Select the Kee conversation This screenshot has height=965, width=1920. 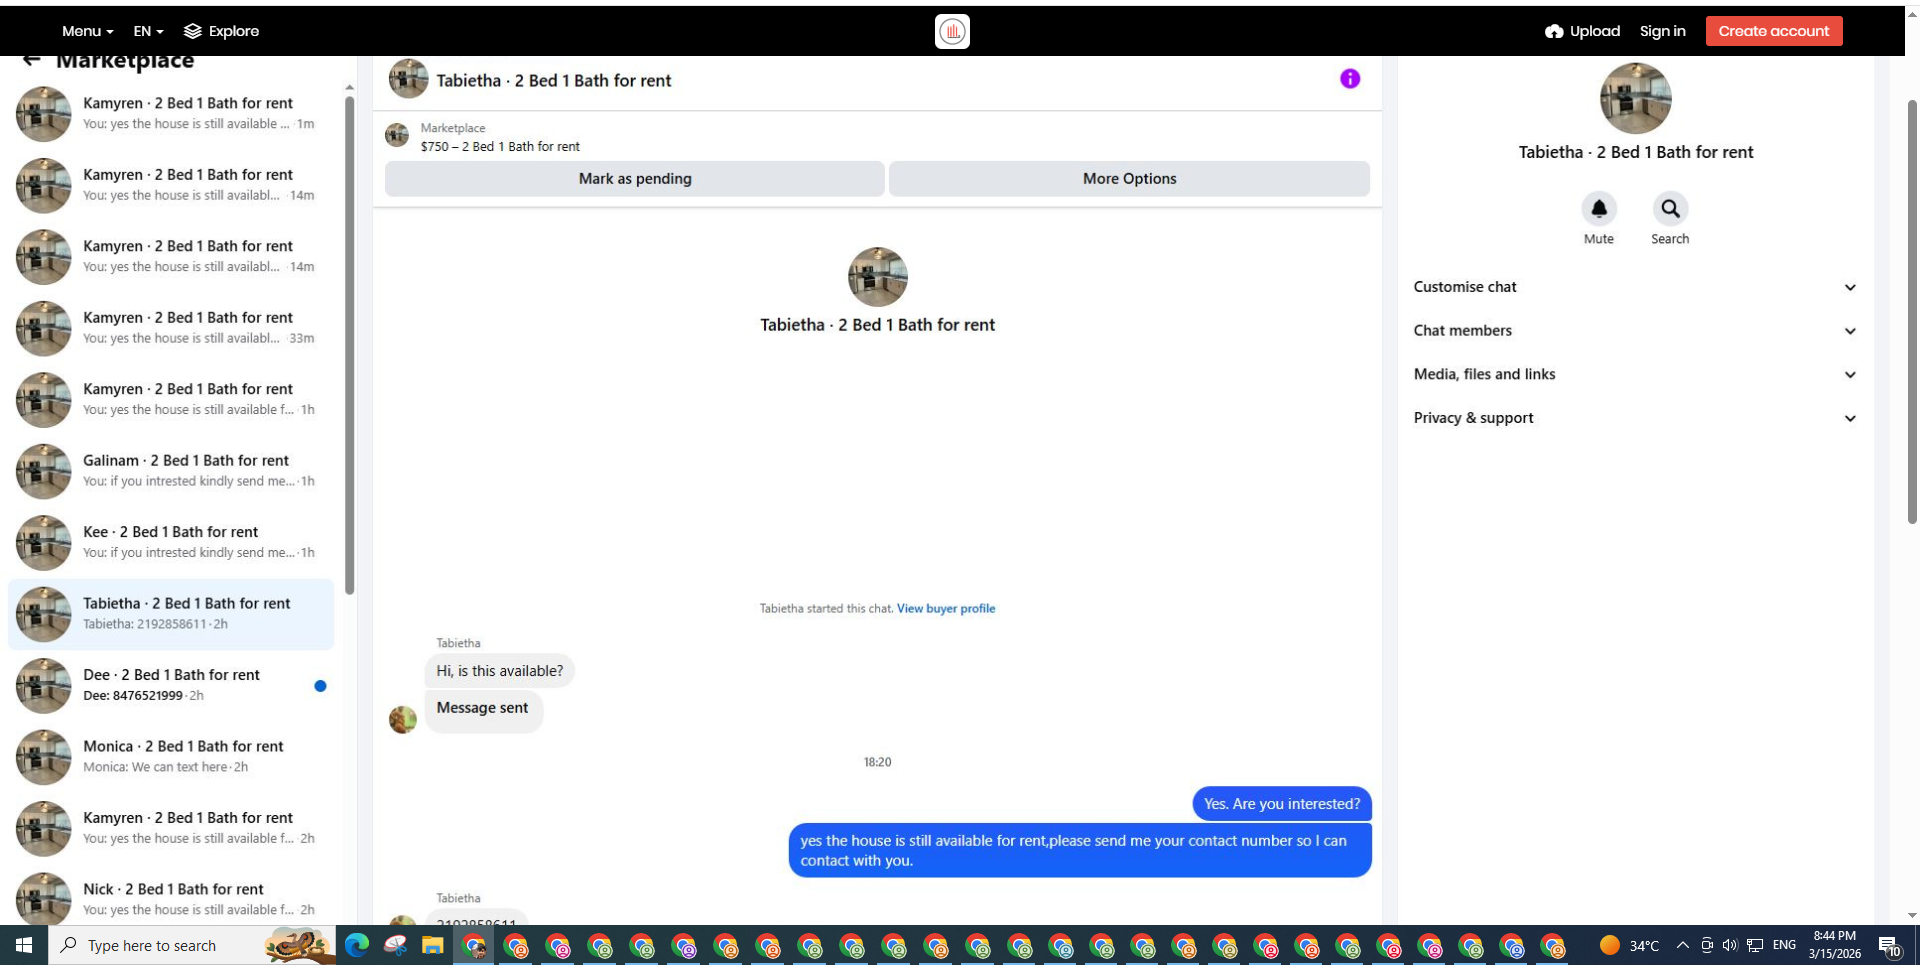click(x=171, y=542)
